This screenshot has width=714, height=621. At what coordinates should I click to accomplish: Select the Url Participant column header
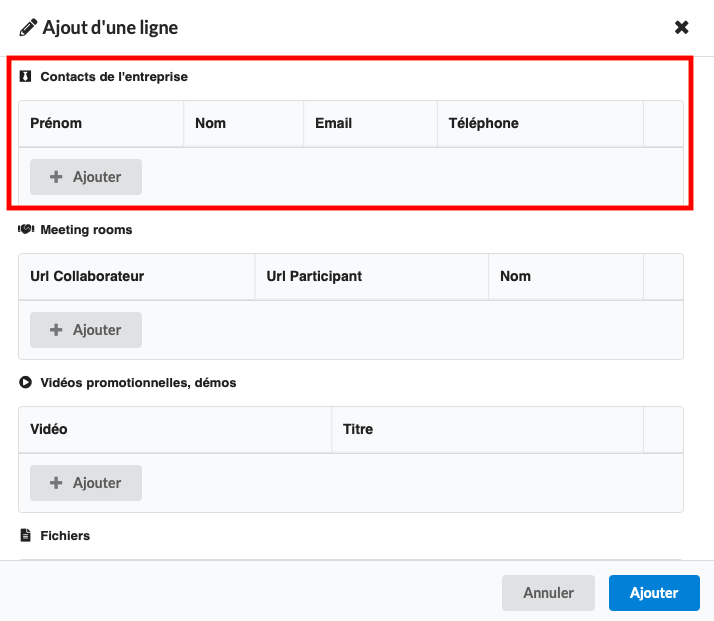314,276
